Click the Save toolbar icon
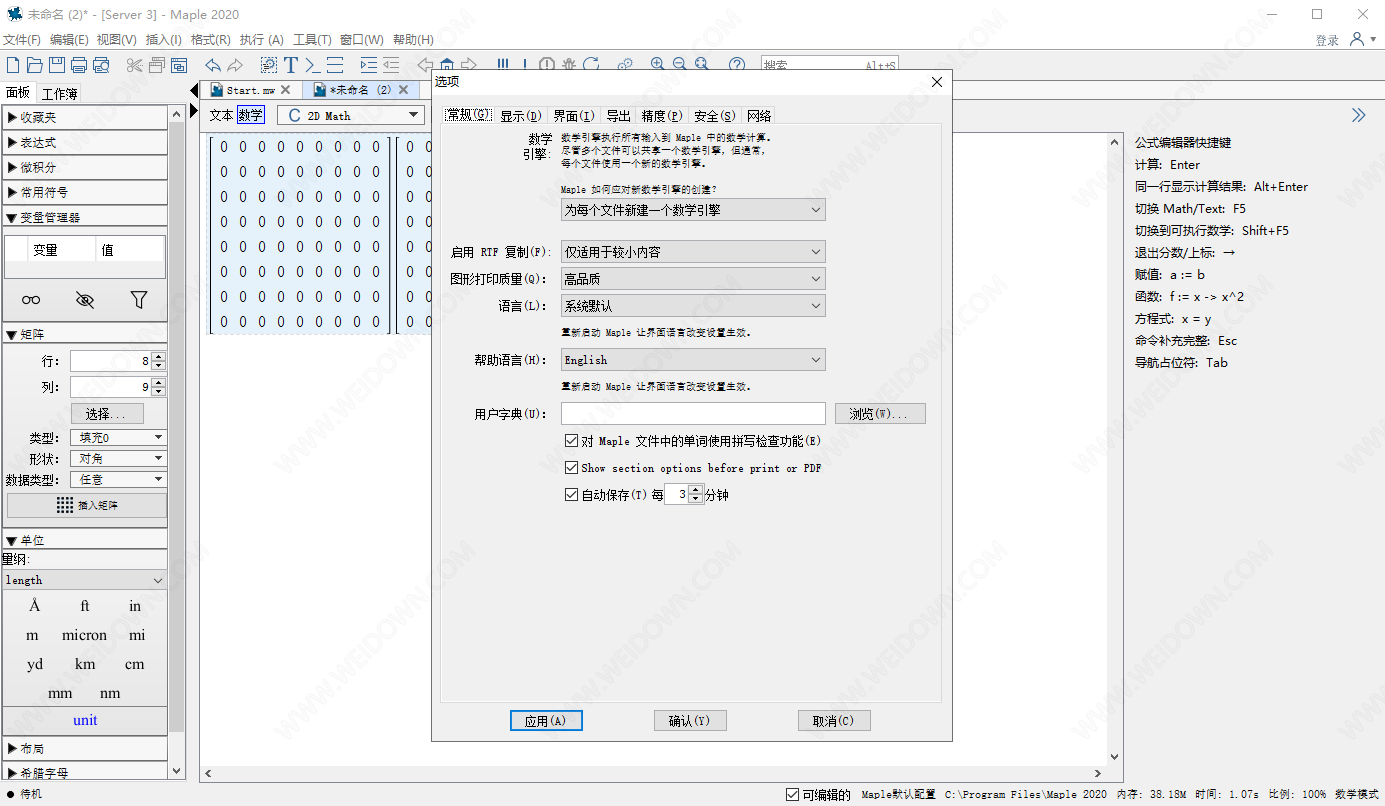Screen dimensions: 1385x806 [x=57, y=65]
